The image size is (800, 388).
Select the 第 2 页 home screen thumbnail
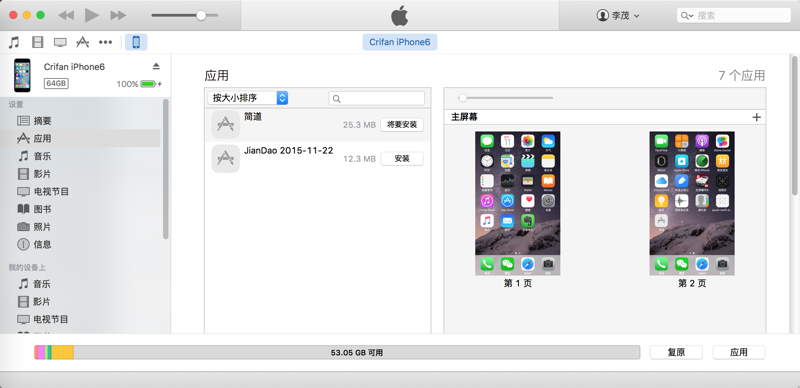[692, 203]
